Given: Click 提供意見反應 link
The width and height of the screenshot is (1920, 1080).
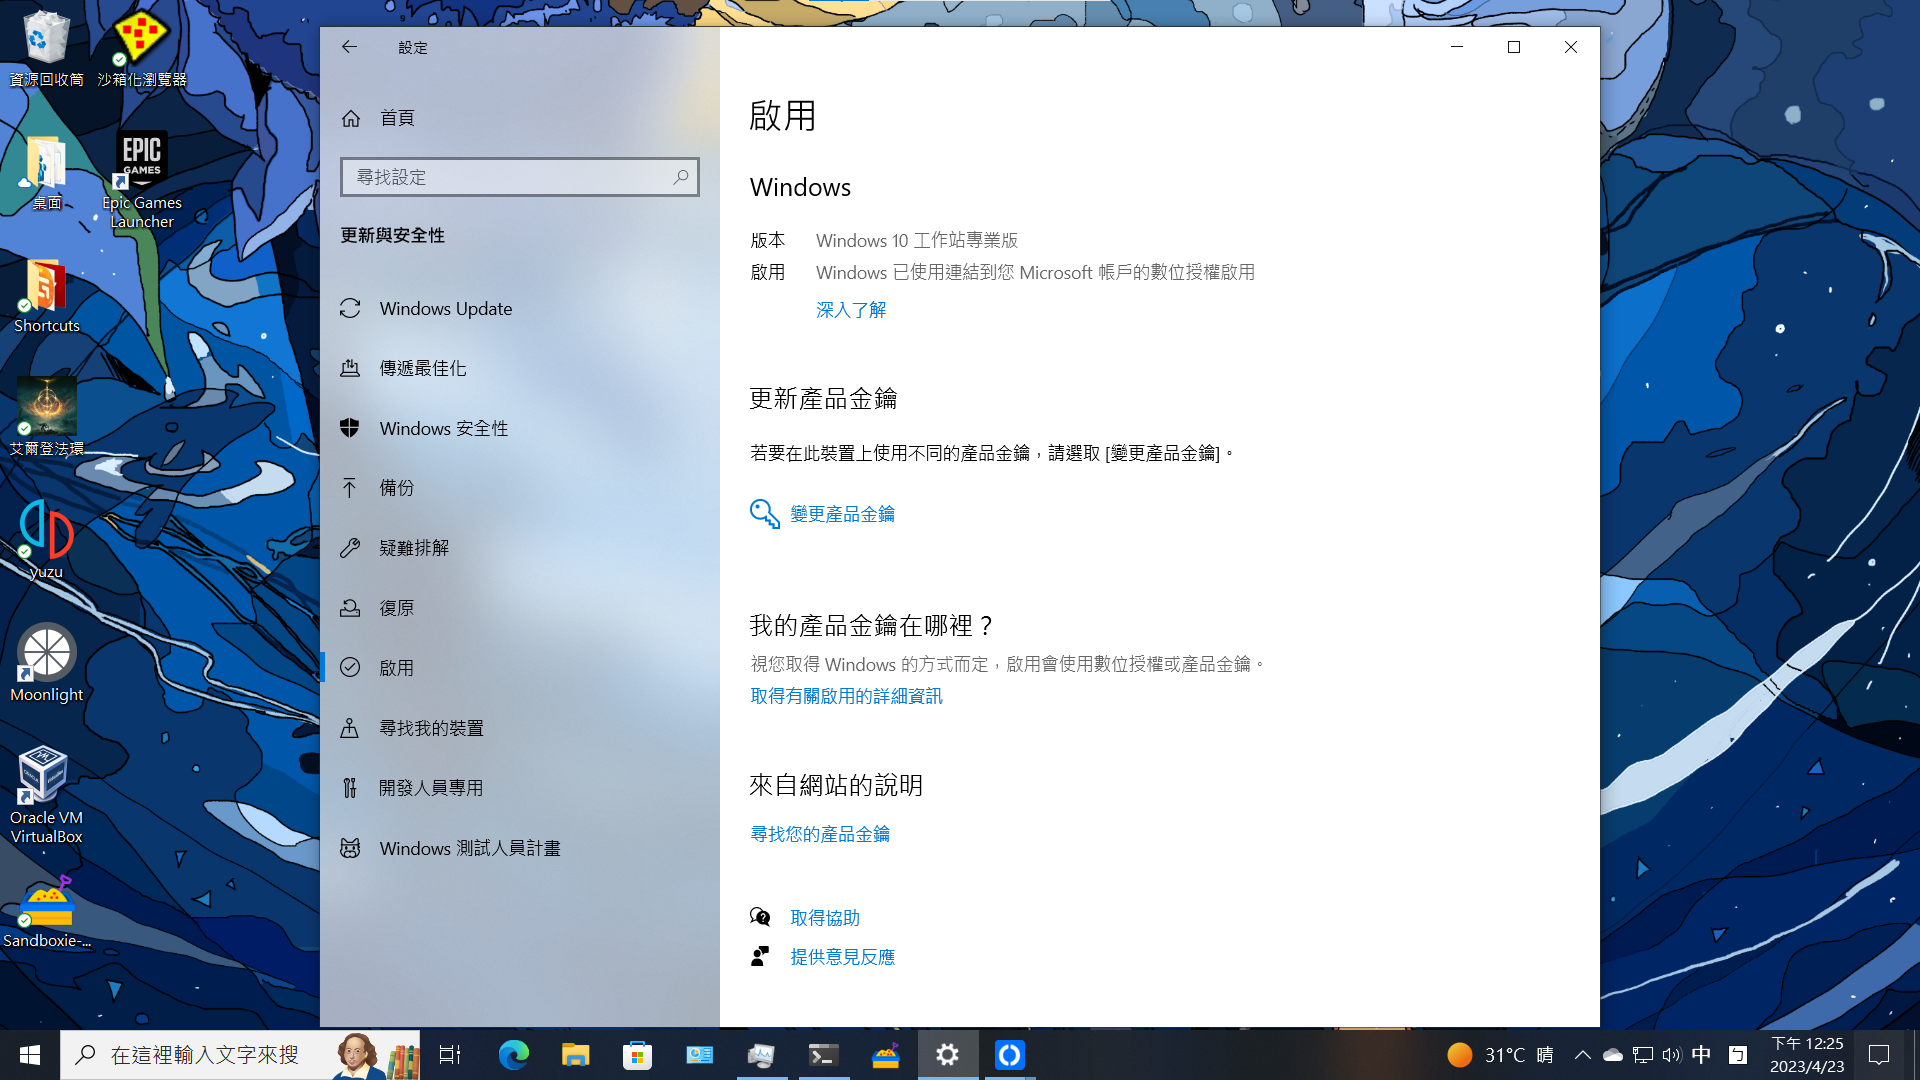Looking at the screenshot, I should [842, 957].
